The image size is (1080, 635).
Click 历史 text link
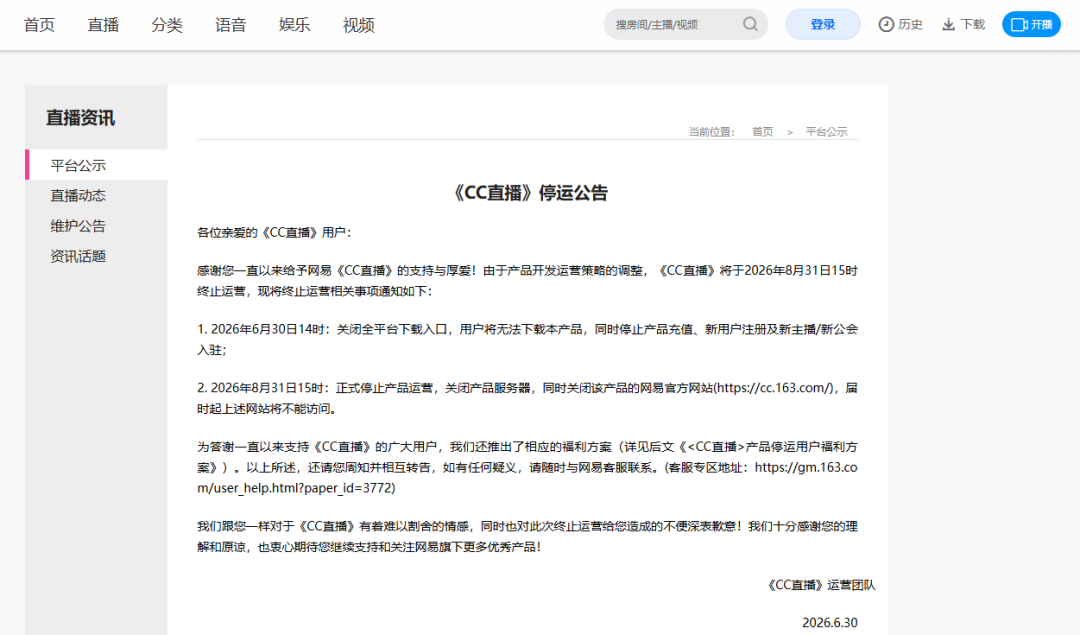coord(910,25)
